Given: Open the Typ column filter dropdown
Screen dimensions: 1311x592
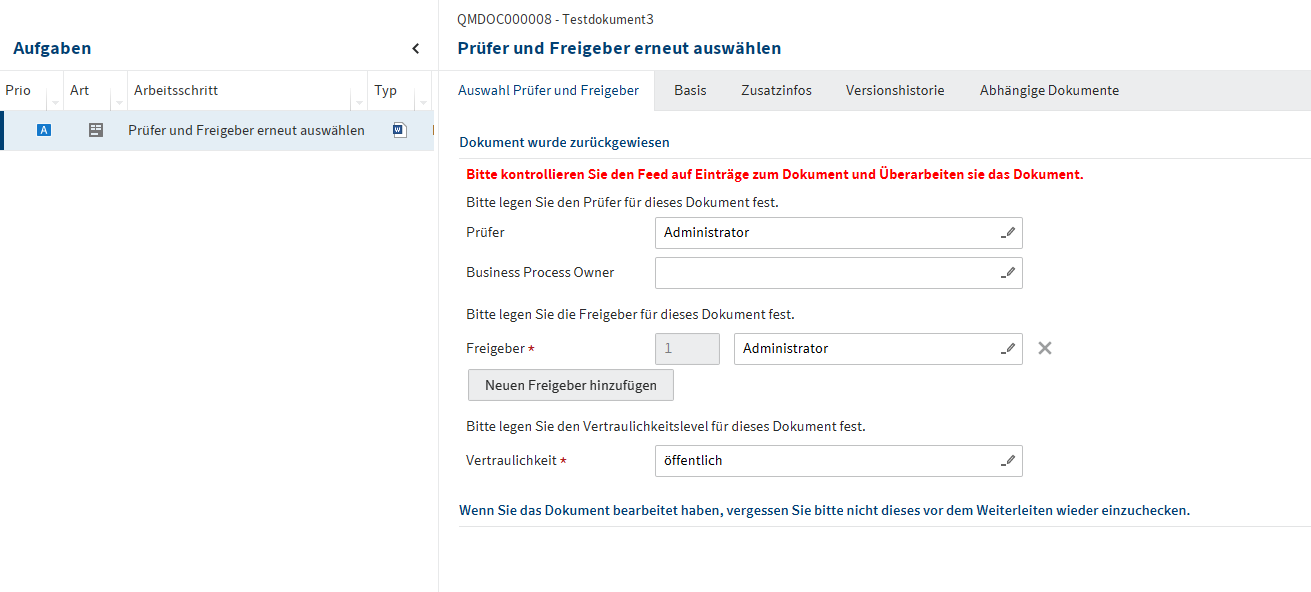Looking at the screenshot, I should 422,103.
